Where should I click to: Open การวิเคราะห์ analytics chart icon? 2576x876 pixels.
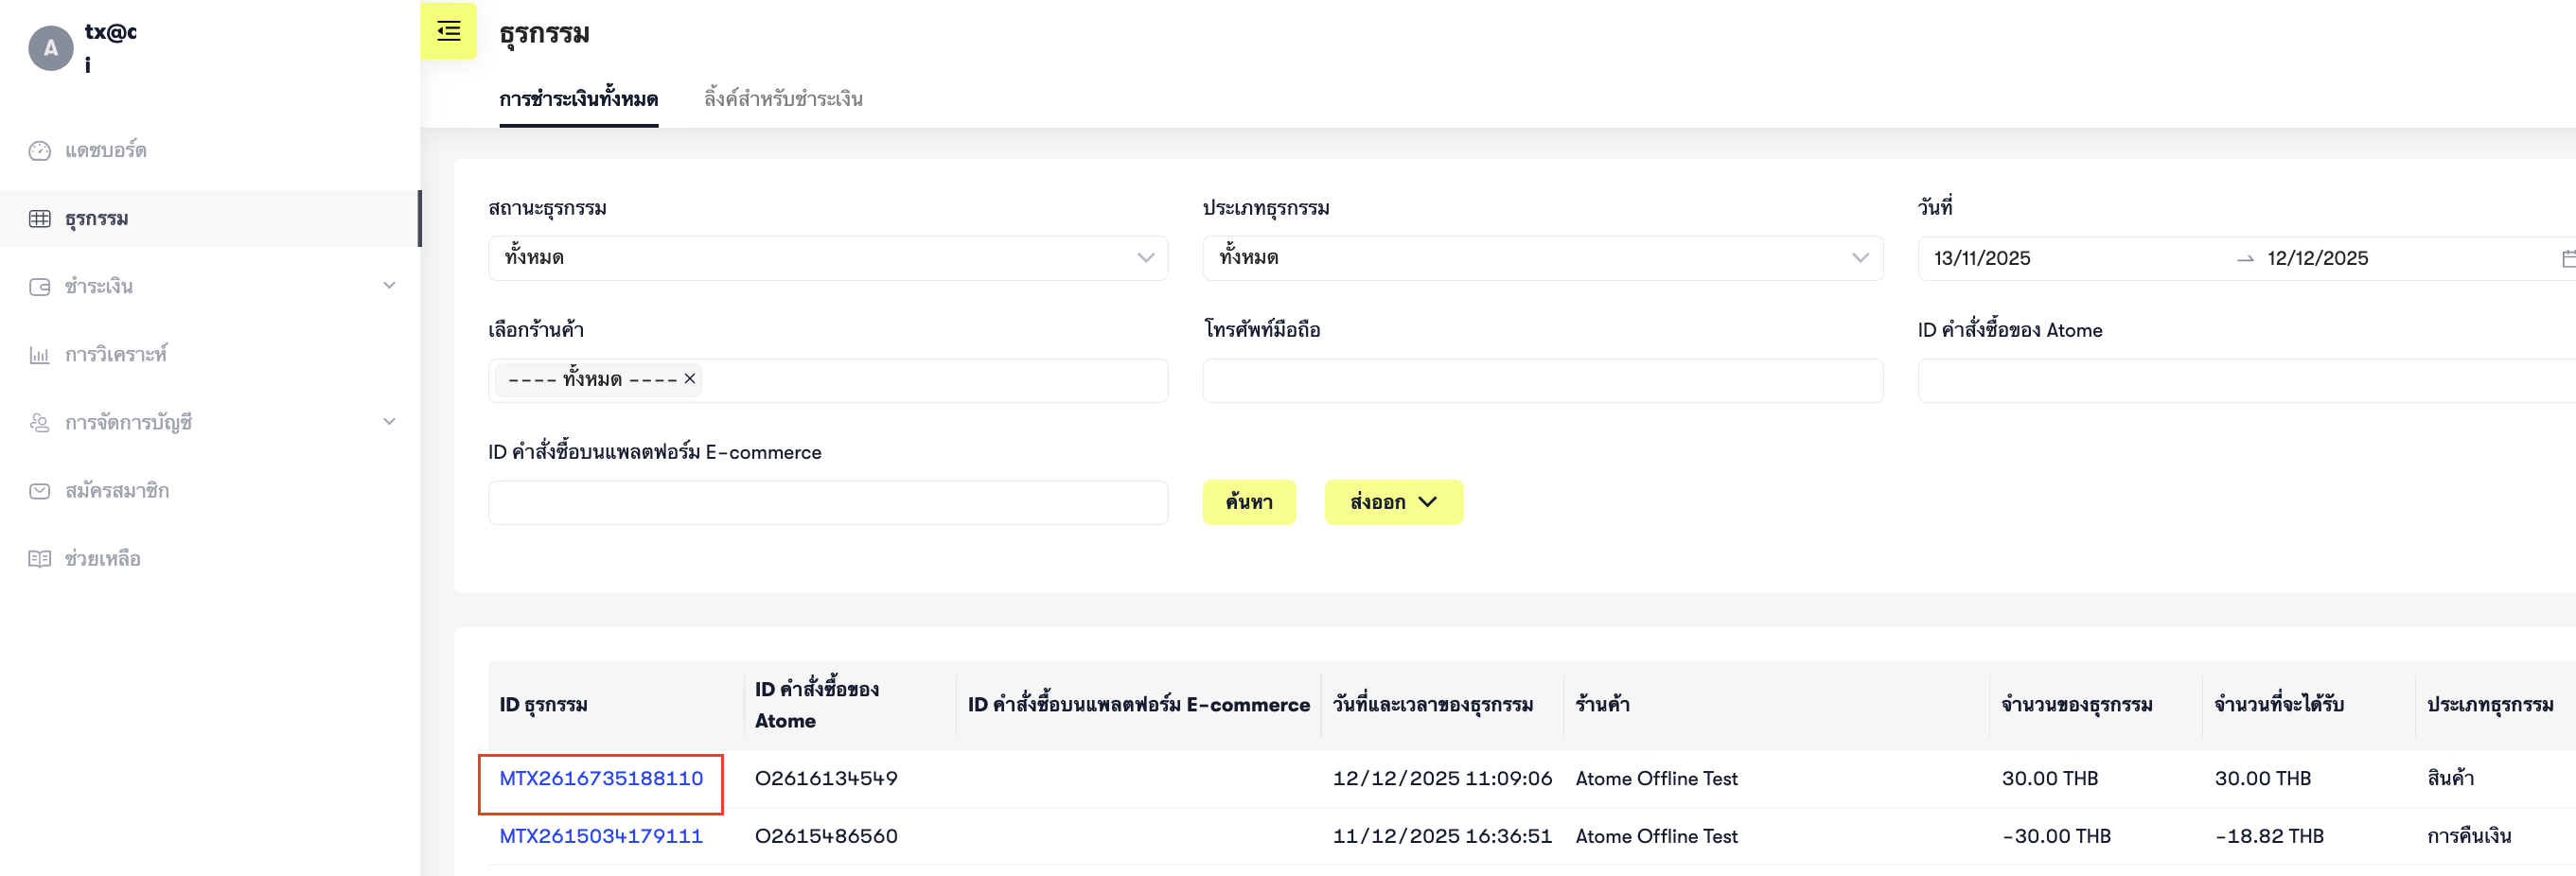[40, 355]
